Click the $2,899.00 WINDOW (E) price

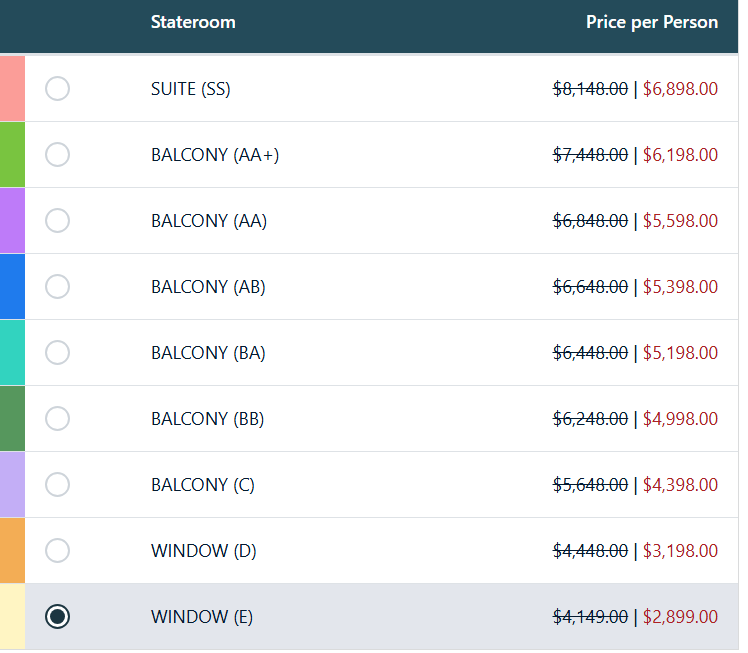(680, 617)
